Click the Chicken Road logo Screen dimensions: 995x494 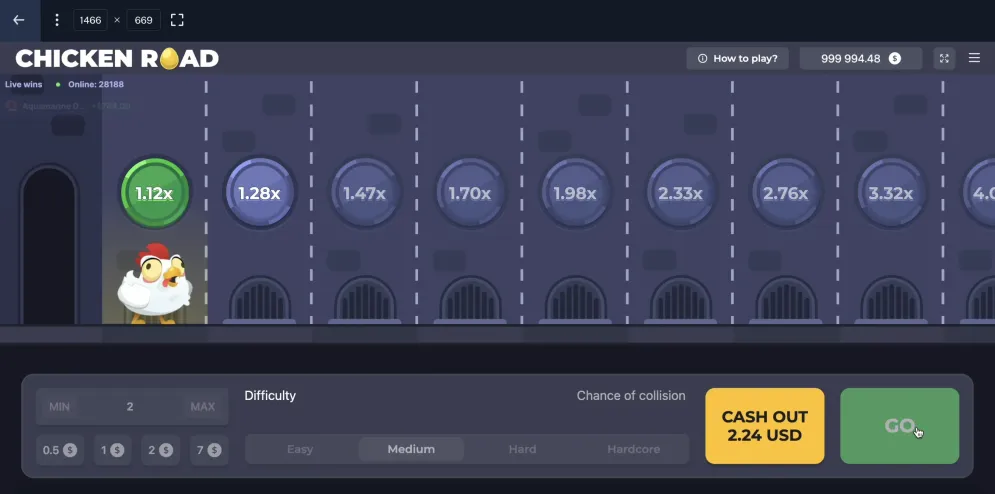117,59
